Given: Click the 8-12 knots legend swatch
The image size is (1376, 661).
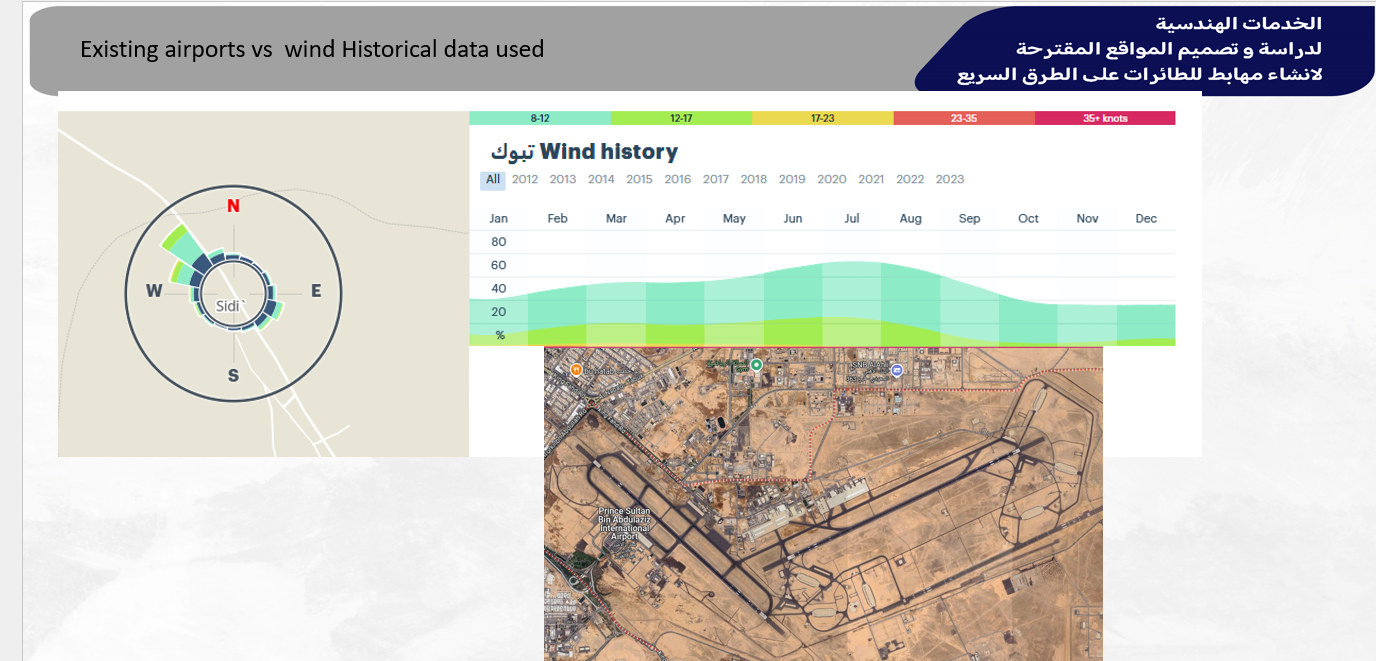Looking at the screenshot, I should tap(540, 118).
